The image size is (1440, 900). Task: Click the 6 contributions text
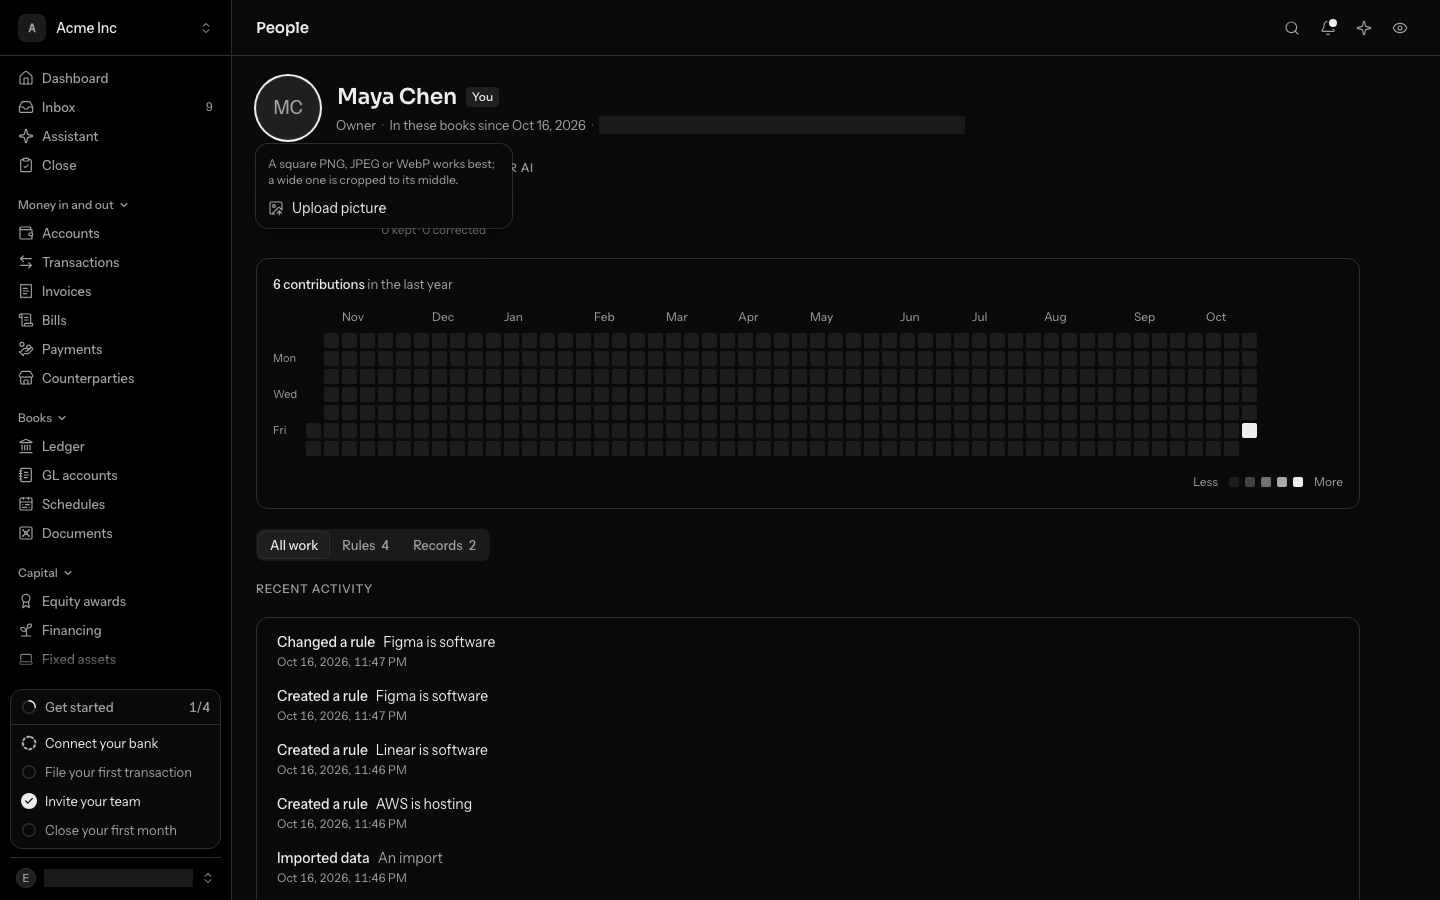319,284
